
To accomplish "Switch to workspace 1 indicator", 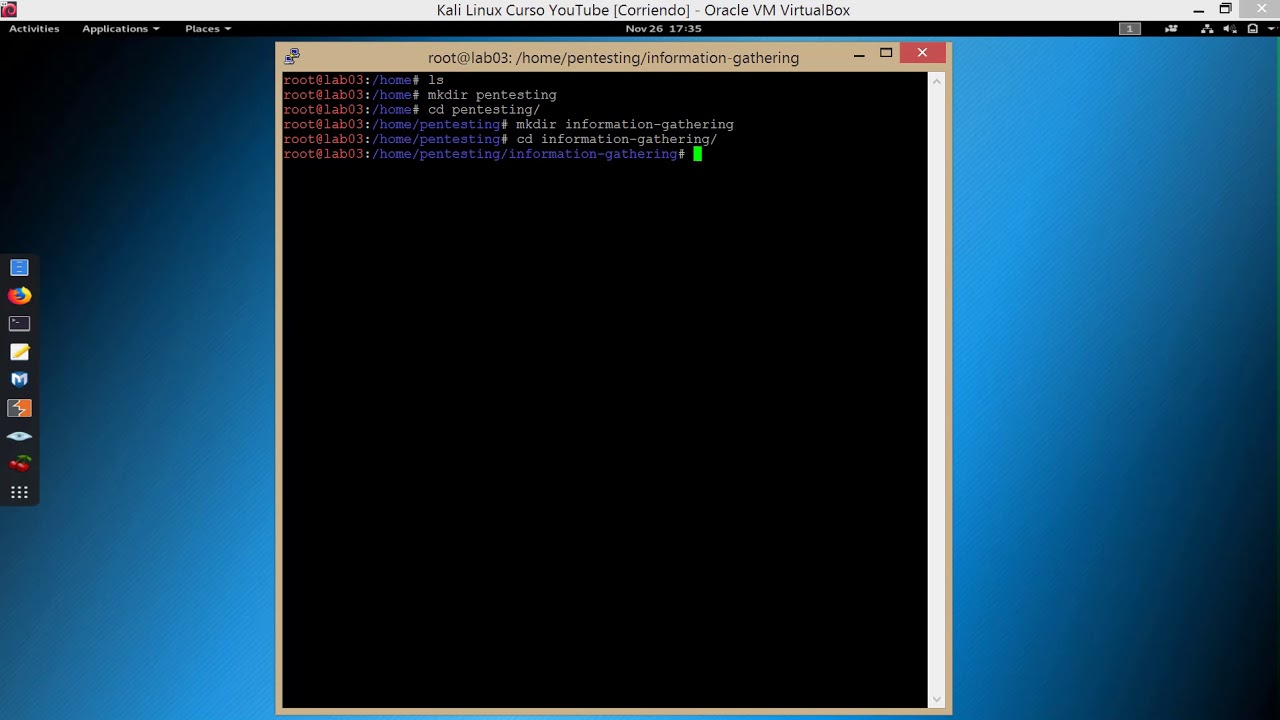I will (x=1130, y=29).
